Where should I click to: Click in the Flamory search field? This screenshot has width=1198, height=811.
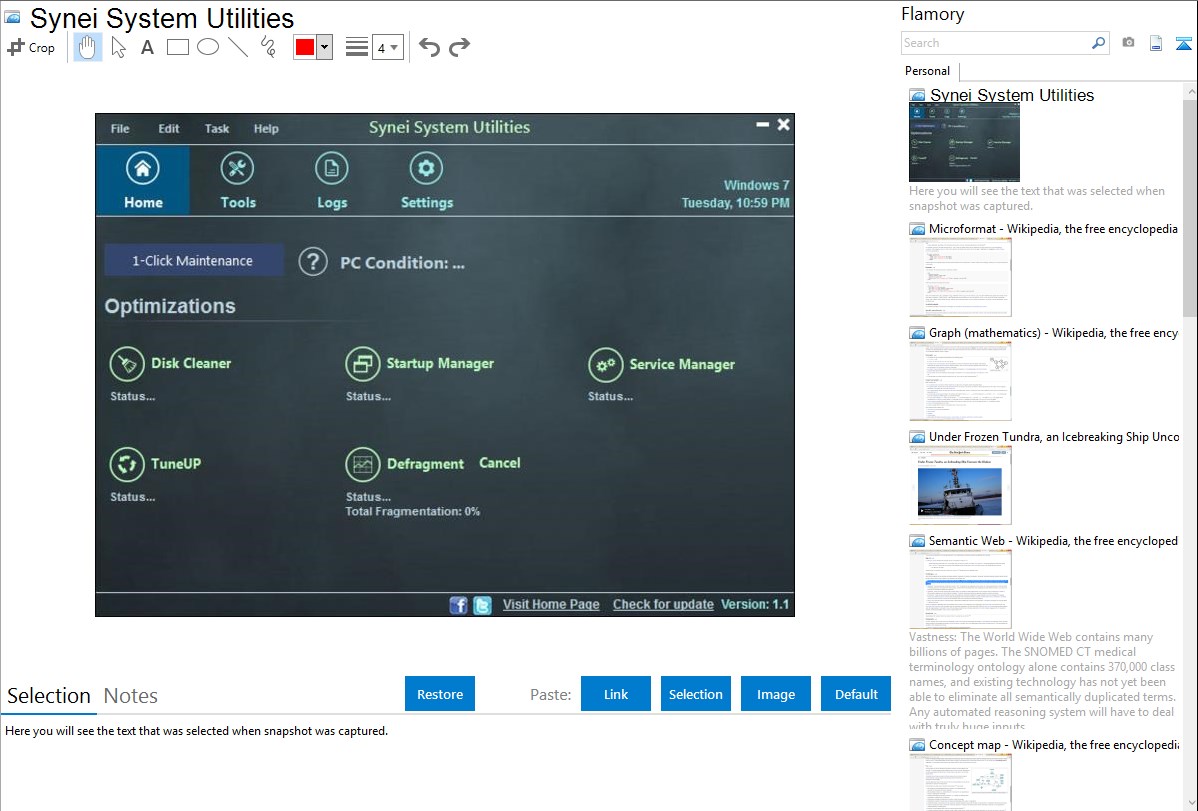coord(995,43)
